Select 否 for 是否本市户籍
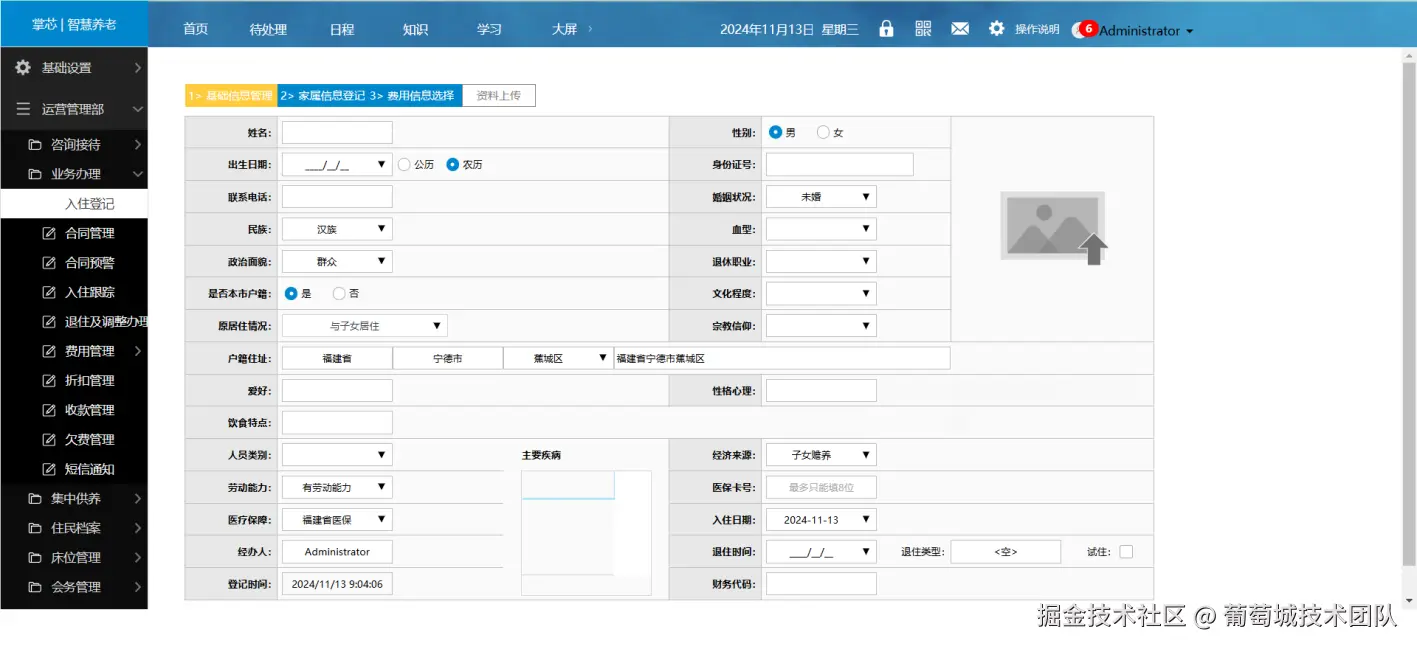The width and height of the screenshot is (1417, 649). click(x=339, y=294)
